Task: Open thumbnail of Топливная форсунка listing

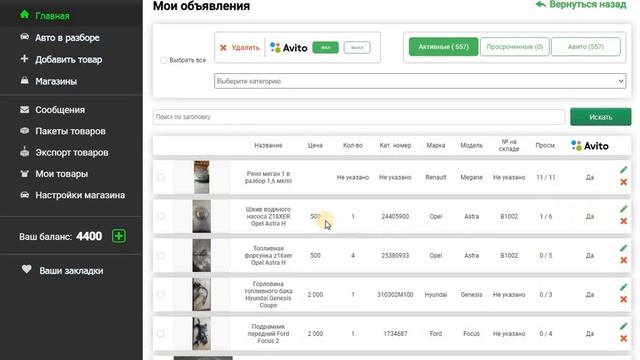Action: pyautogui.click(x=202, y=256)
